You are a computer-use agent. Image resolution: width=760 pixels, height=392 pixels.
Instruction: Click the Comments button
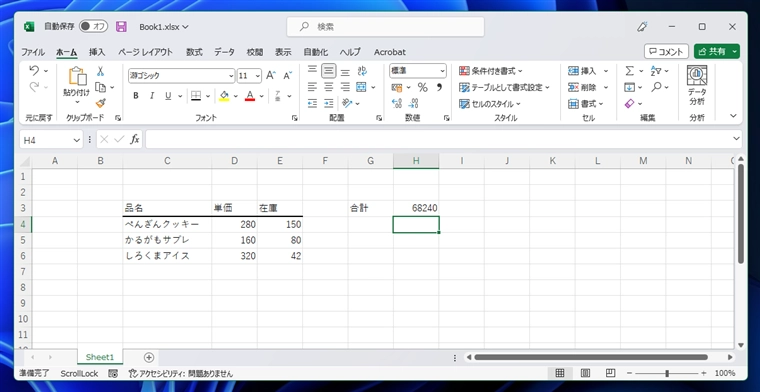tap(666, 51)
